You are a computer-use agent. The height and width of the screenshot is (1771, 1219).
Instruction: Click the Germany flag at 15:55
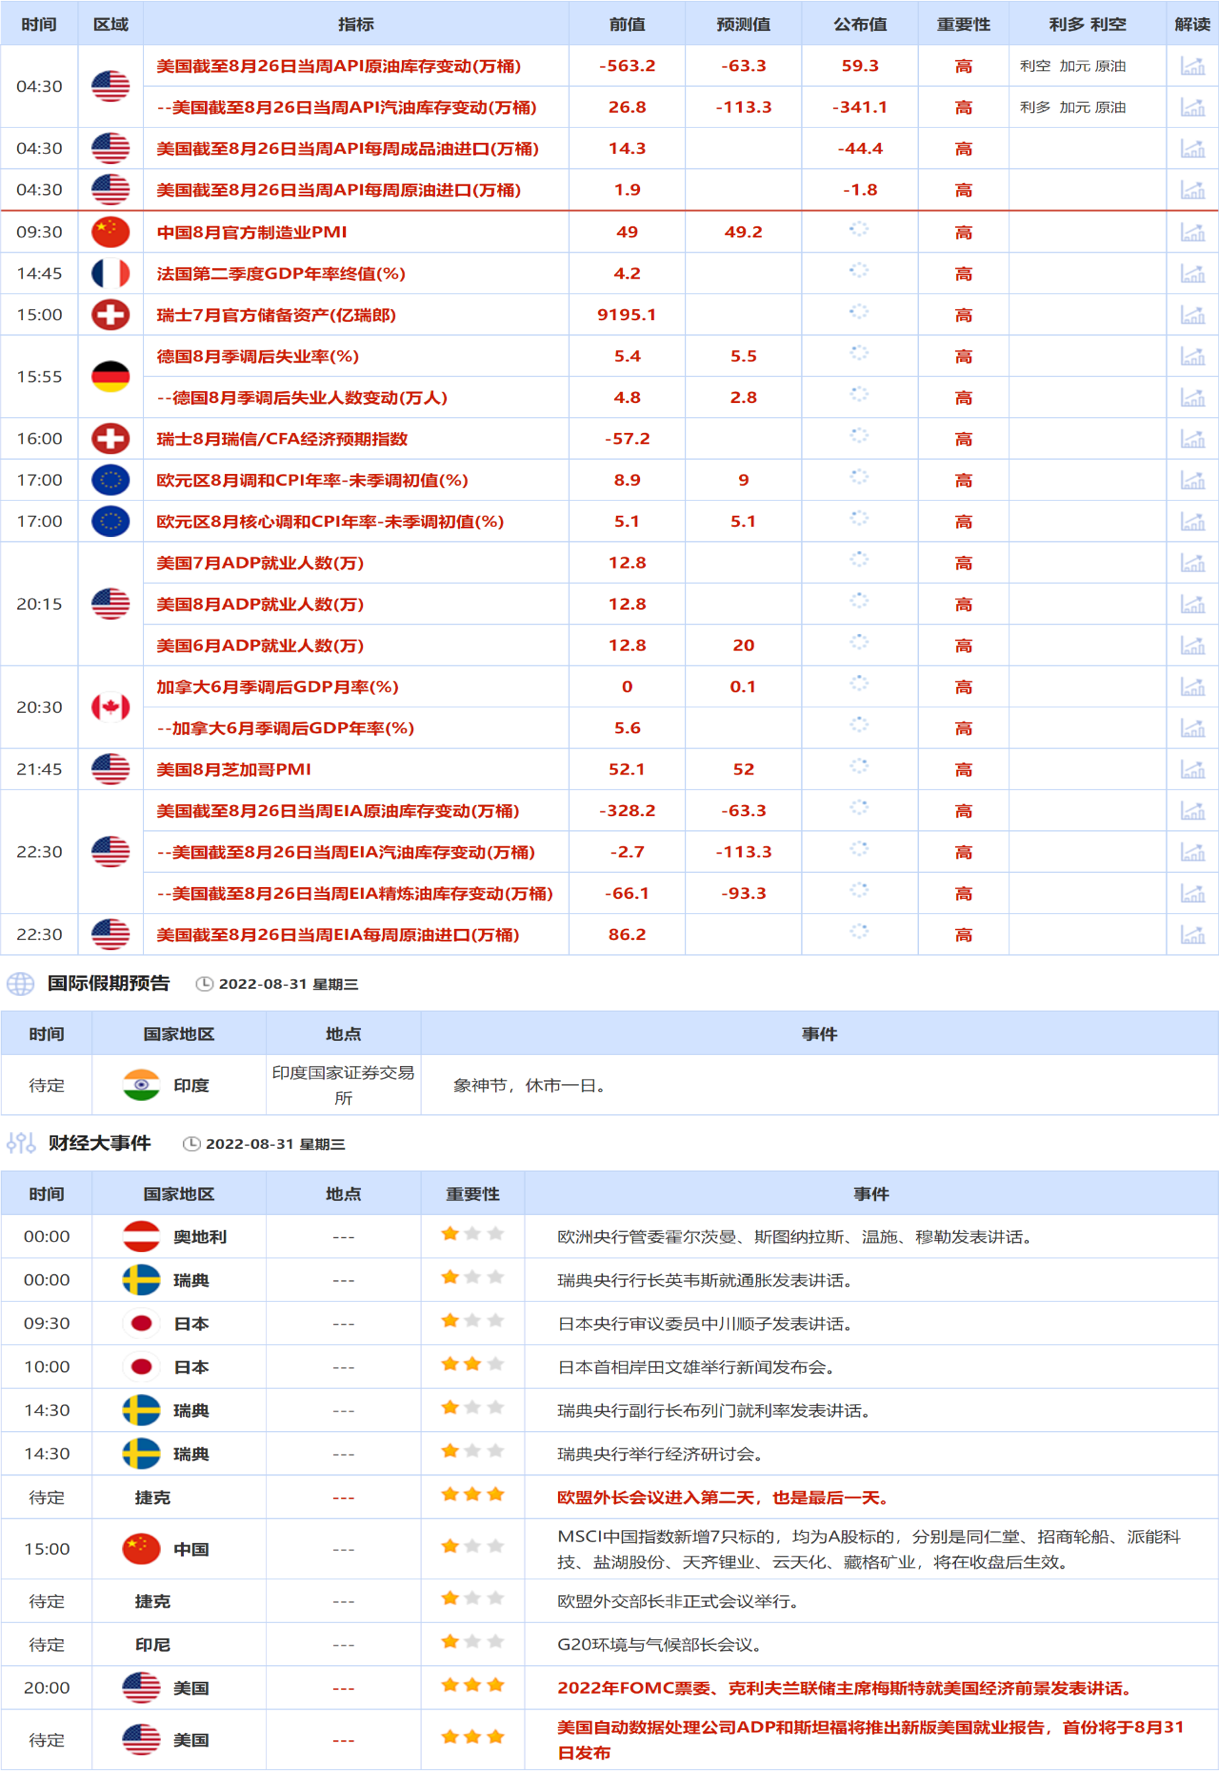point(111,377)
